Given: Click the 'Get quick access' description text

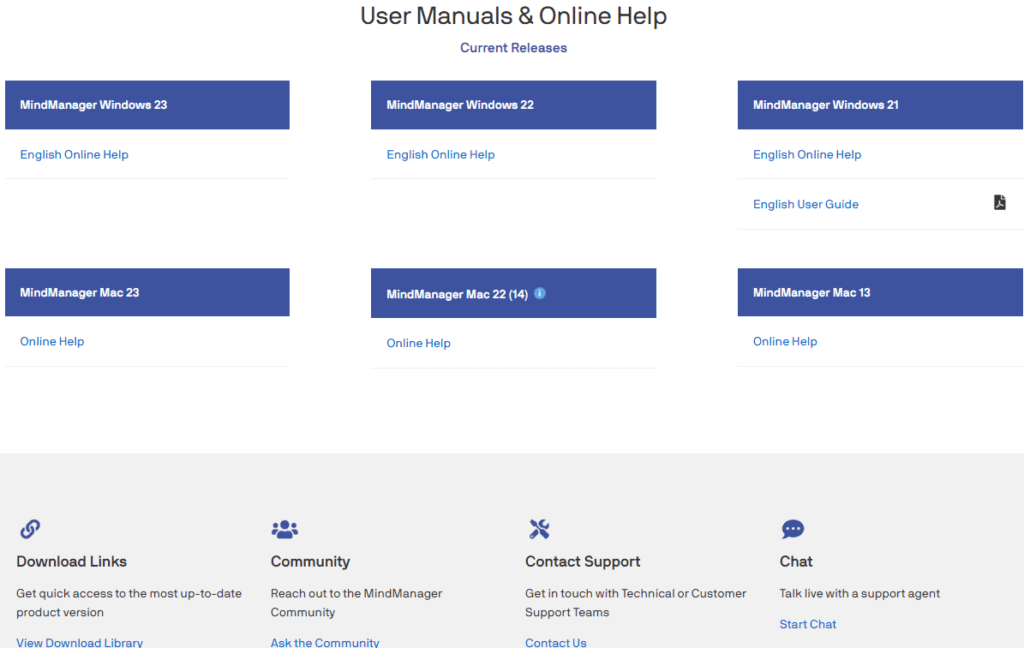Looking at the screenshot, I should coord(129,603).
